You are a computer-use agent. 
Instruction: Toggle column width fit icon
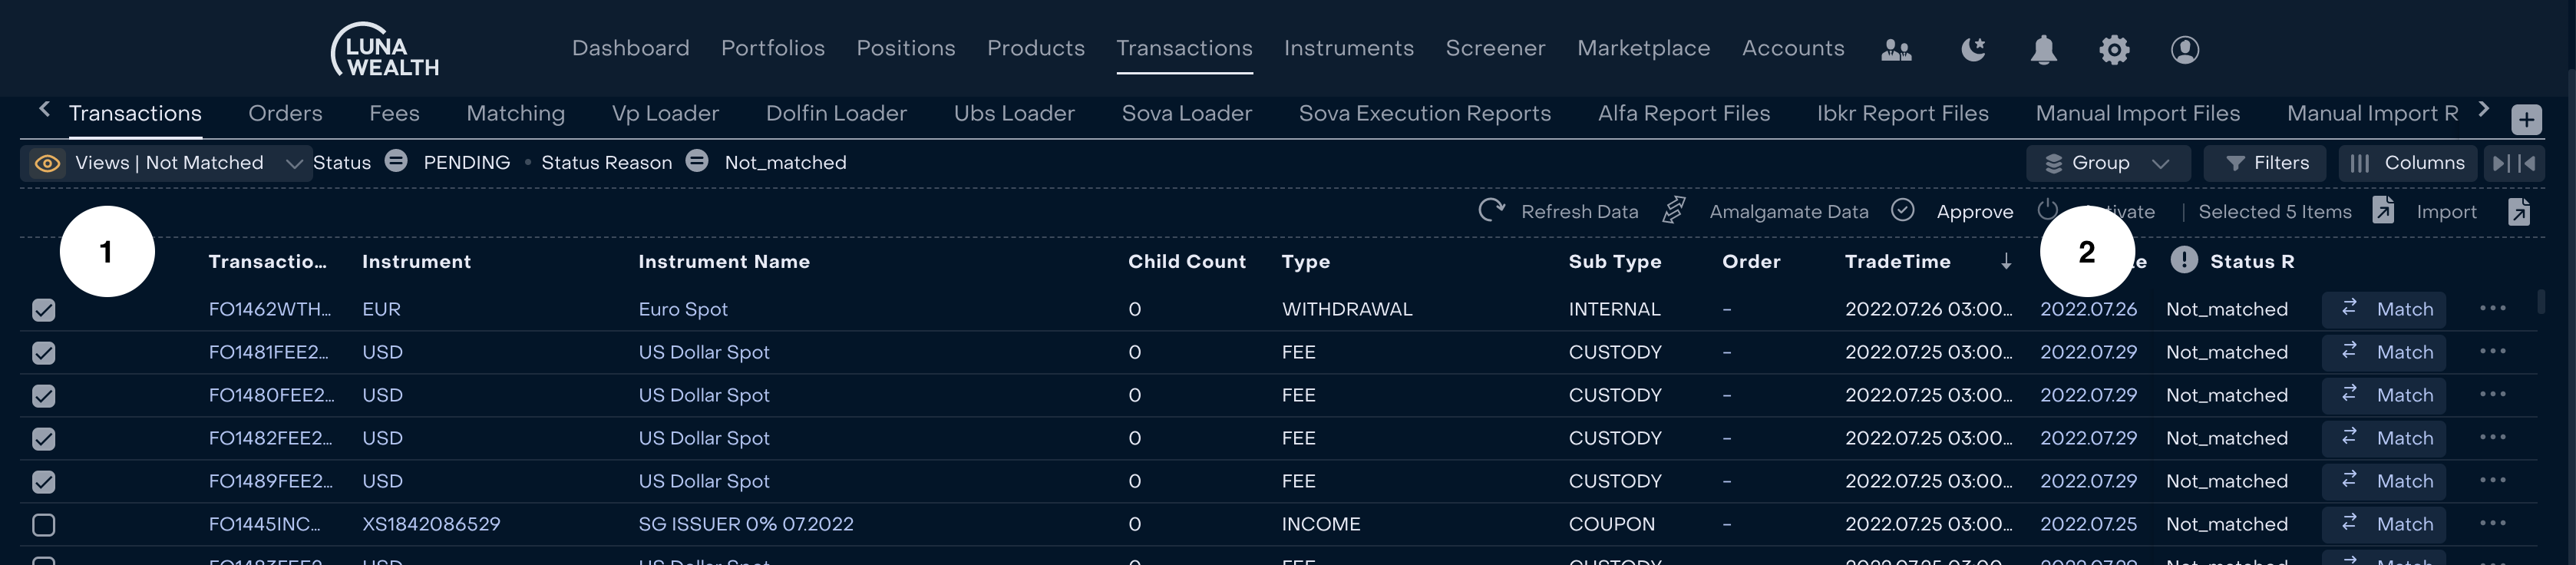tap(2513, 163)
